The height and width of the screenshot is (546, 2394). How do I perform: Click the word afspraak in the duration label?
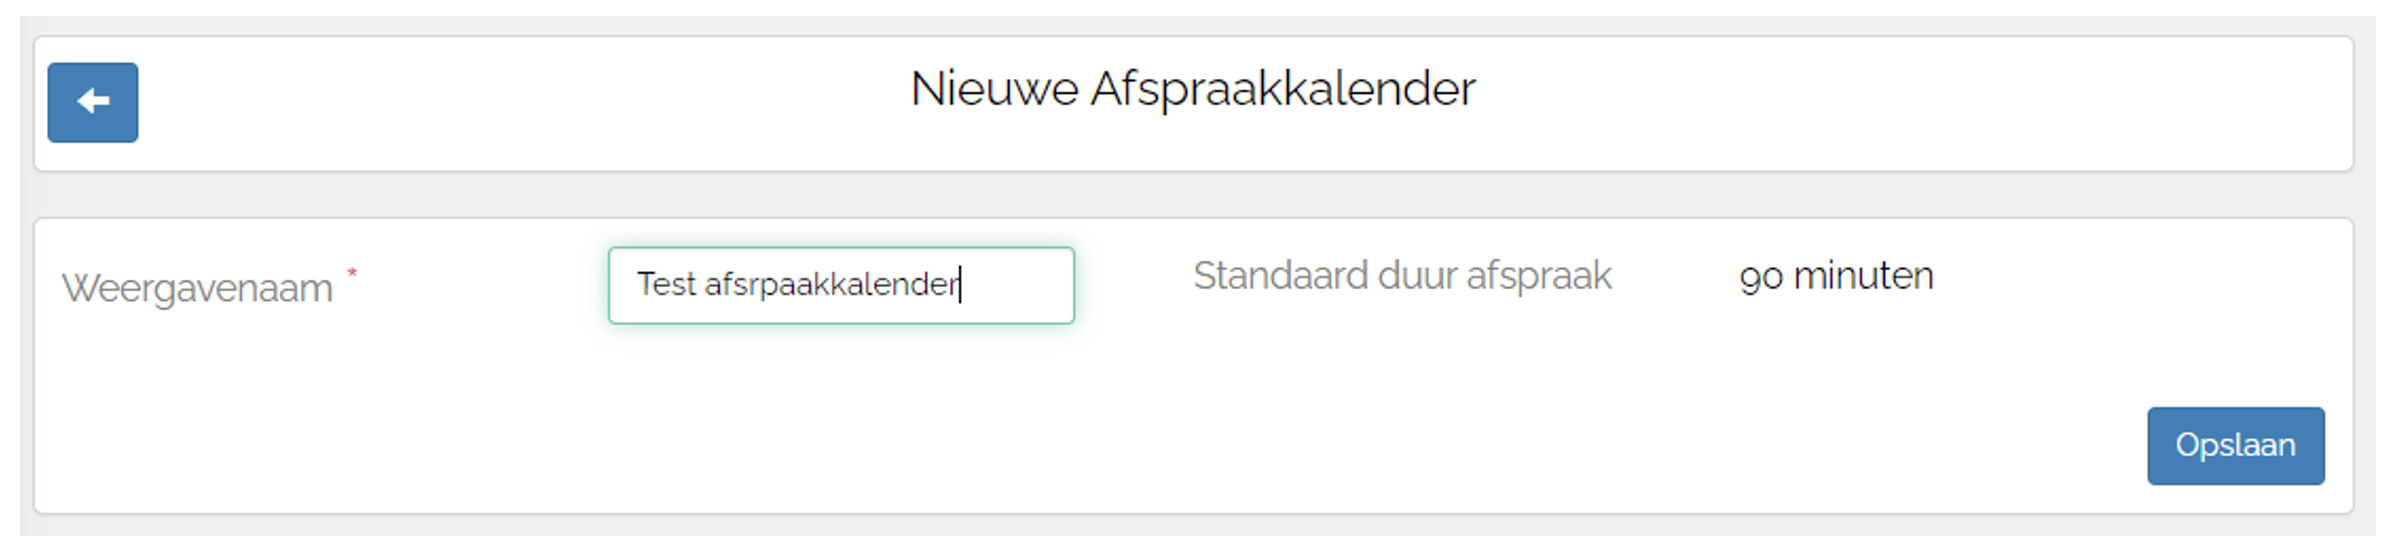tap(1539, 276)
